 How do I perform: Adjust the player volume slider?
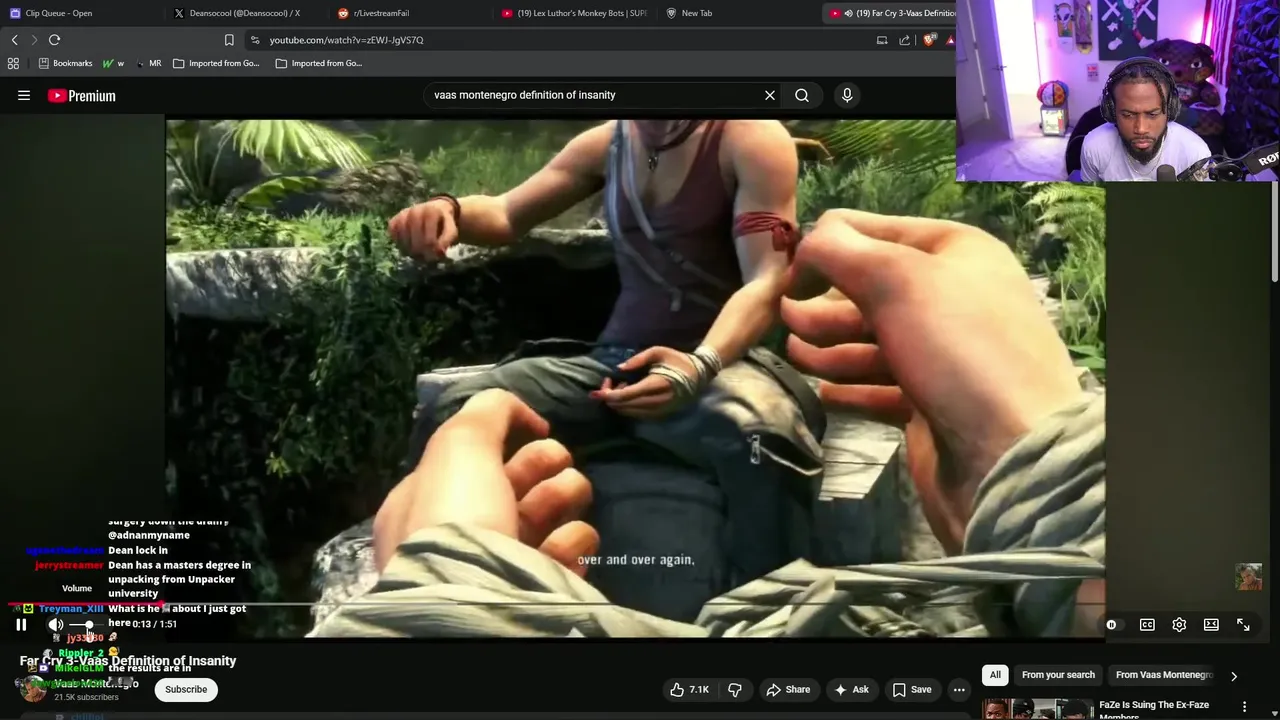pyautogui.click(x=88, y=624)
